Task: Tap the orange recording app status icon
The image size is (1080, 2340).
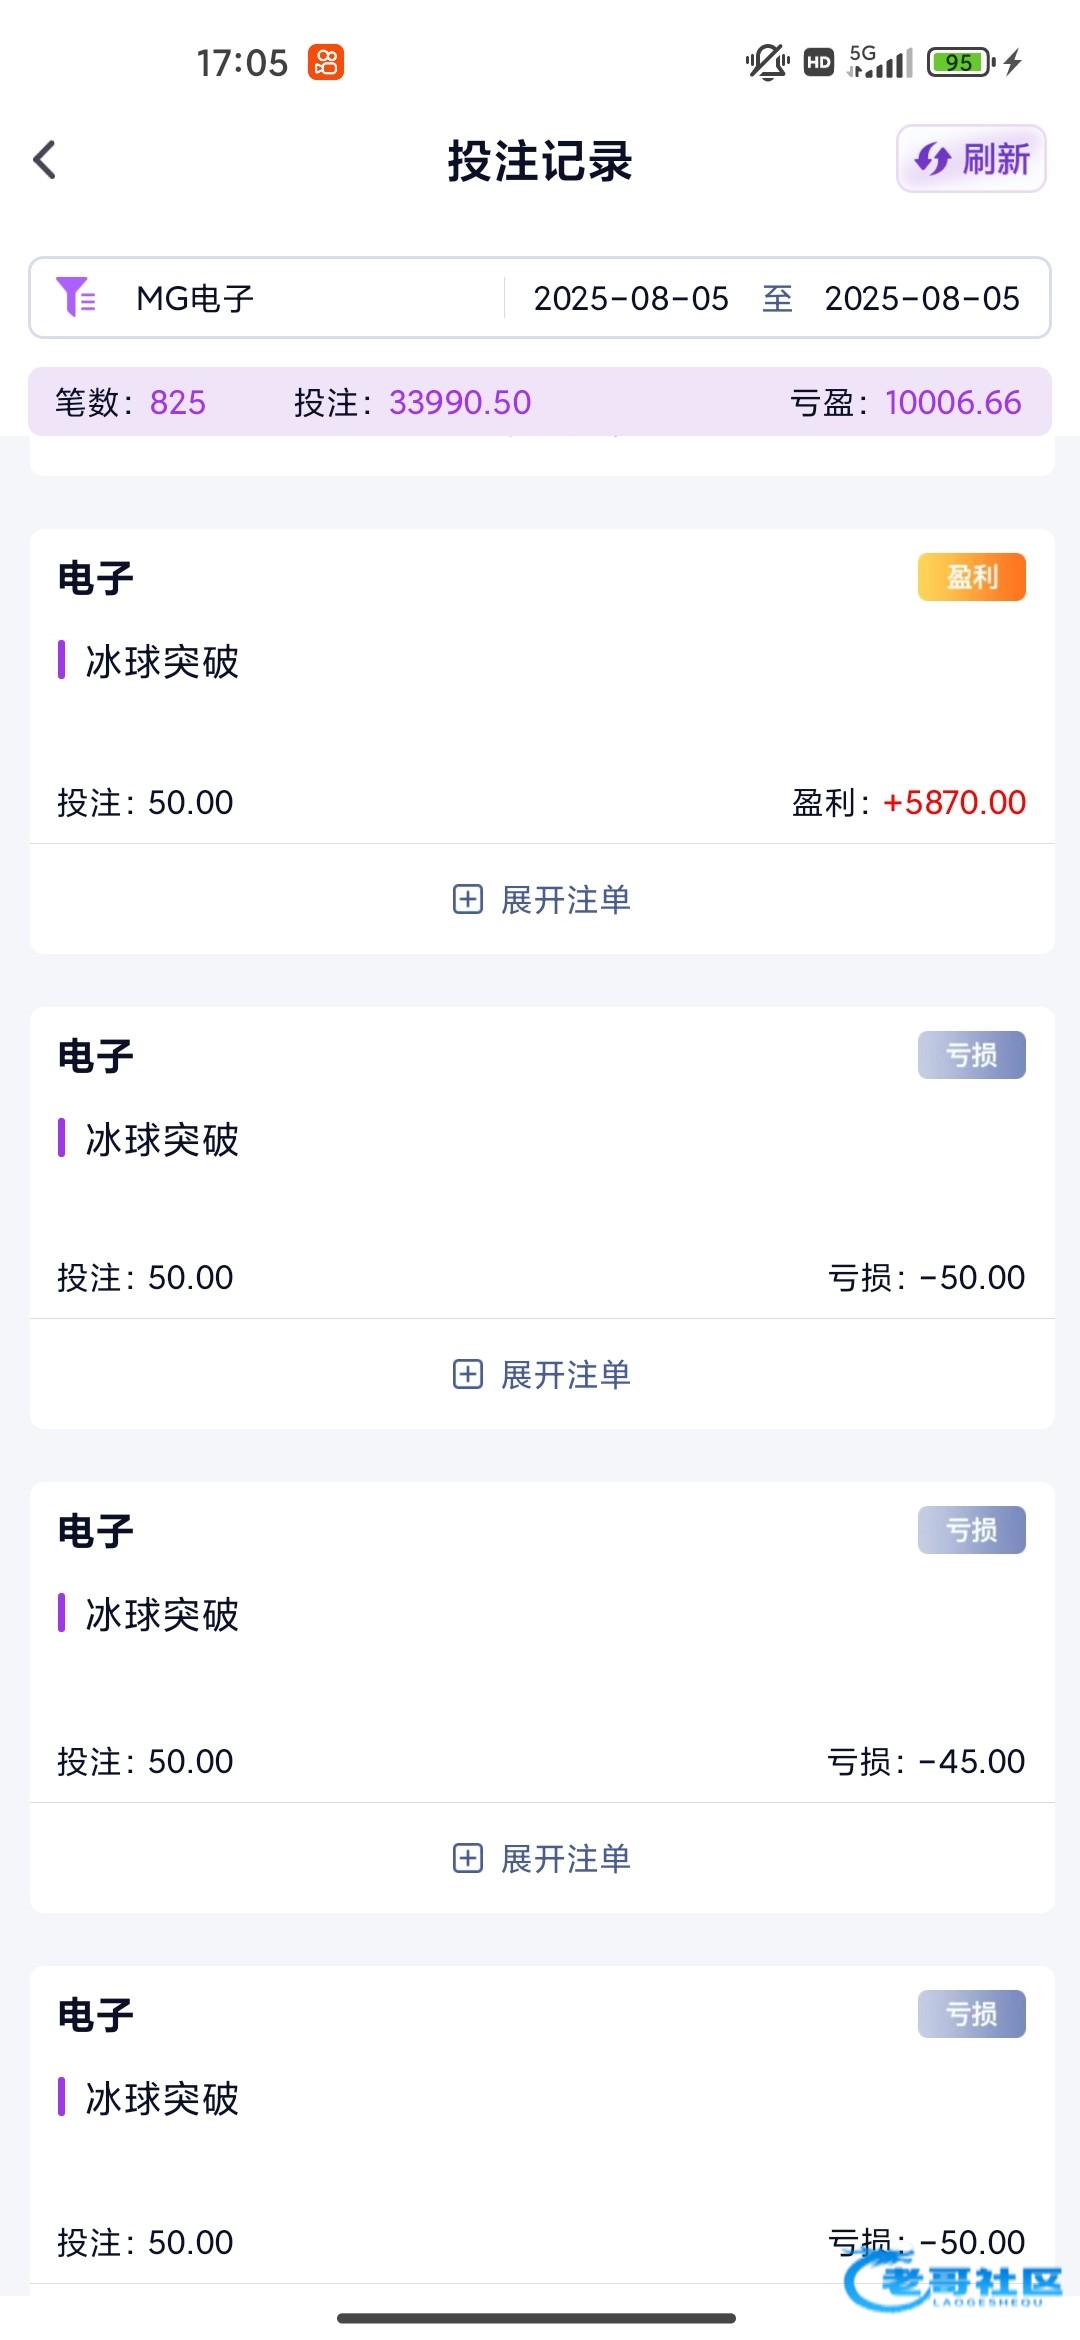Action: pos(325,62)
